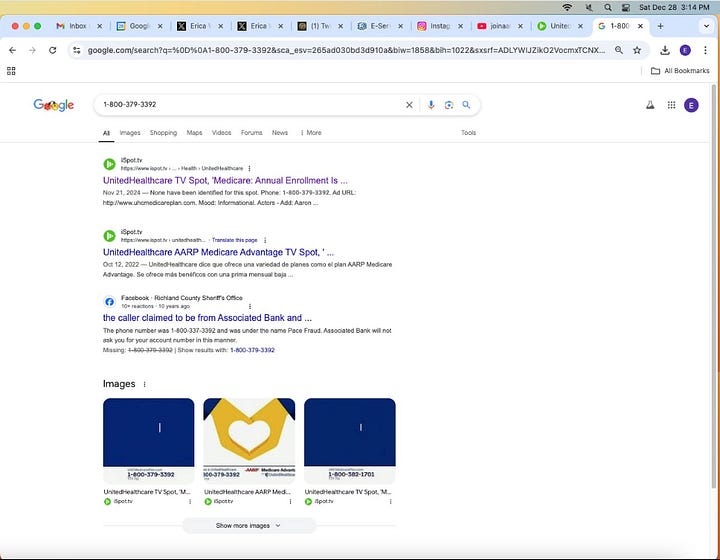The width and height of the screenshot is (720, 560).
Task: Open image thumbnail showing 1-800-379-3392 on blue
Action: [149, 441]
